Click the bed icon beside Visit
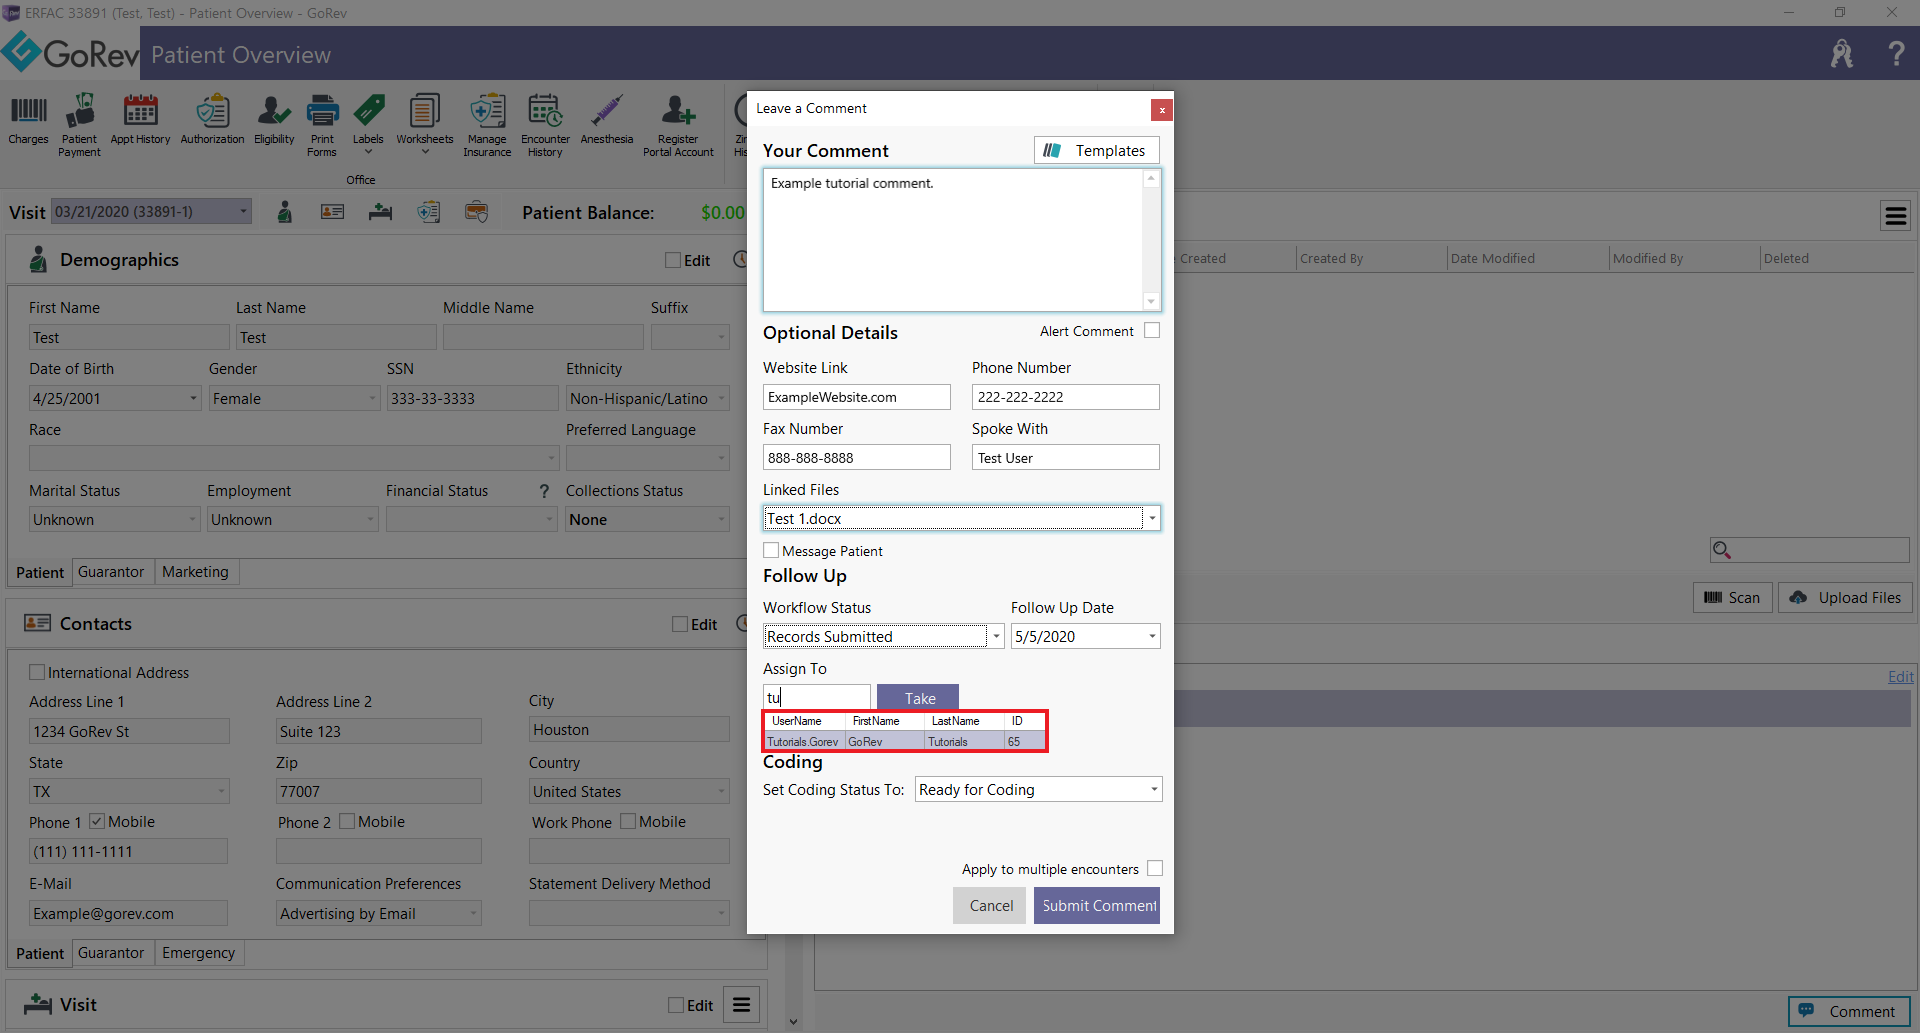The height and width of the screenshot is (1033, 1920). coord(380,212)
